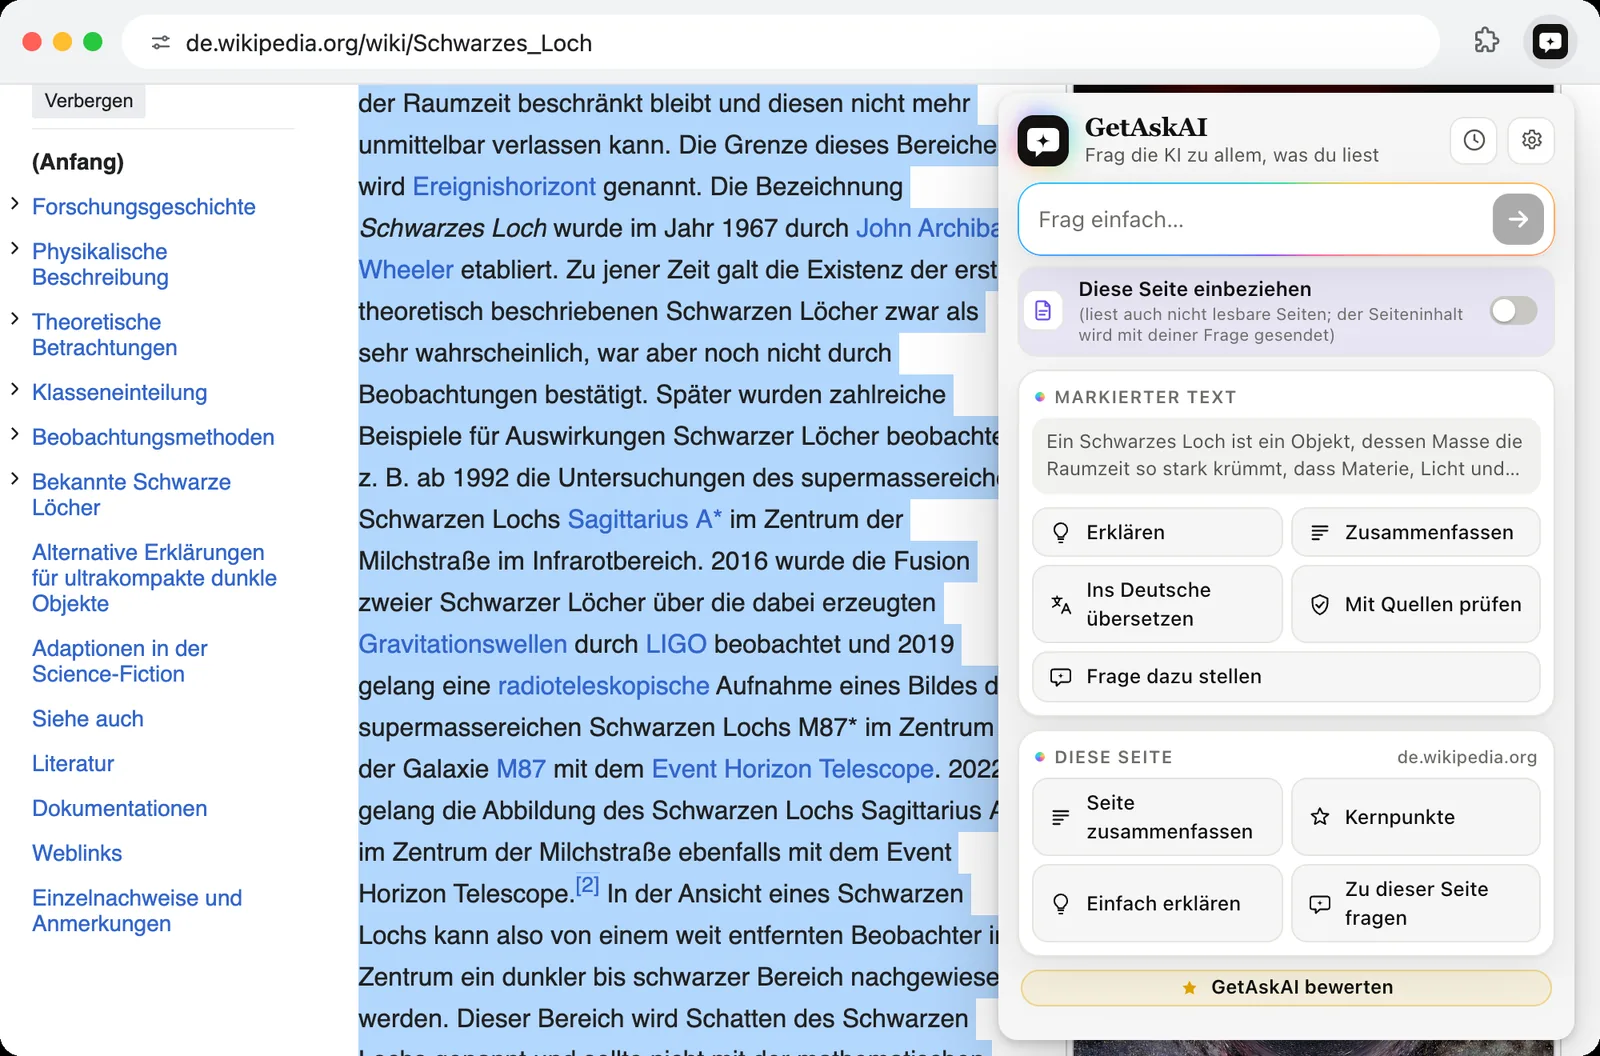Viewport: 1600px width, 1056px height.
Task: Go to Adaptionen in der Science-Fiction
Action: (x=120, y=661)
